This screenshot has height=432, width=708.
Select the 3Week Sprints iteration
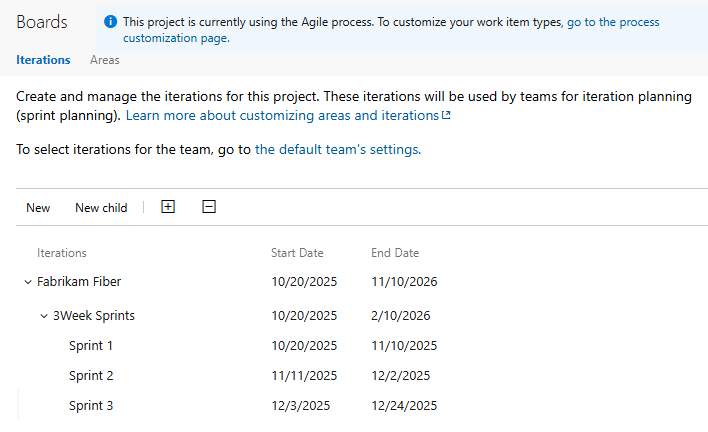coord(94,316)
